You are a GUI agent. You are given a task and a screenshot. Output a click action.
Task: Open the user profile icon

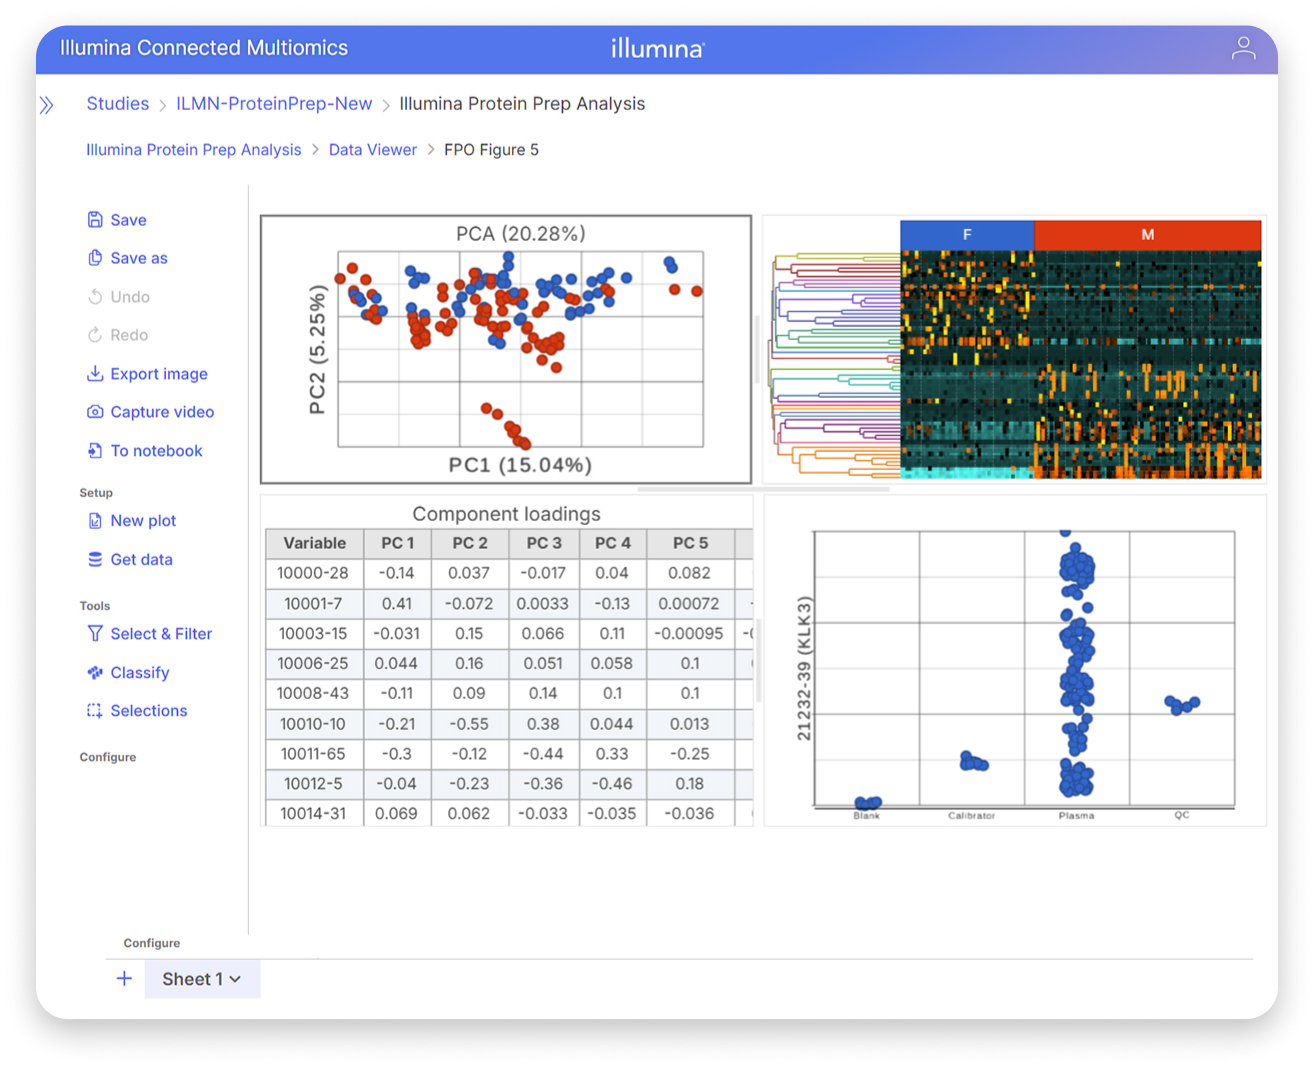point(1243,48)
